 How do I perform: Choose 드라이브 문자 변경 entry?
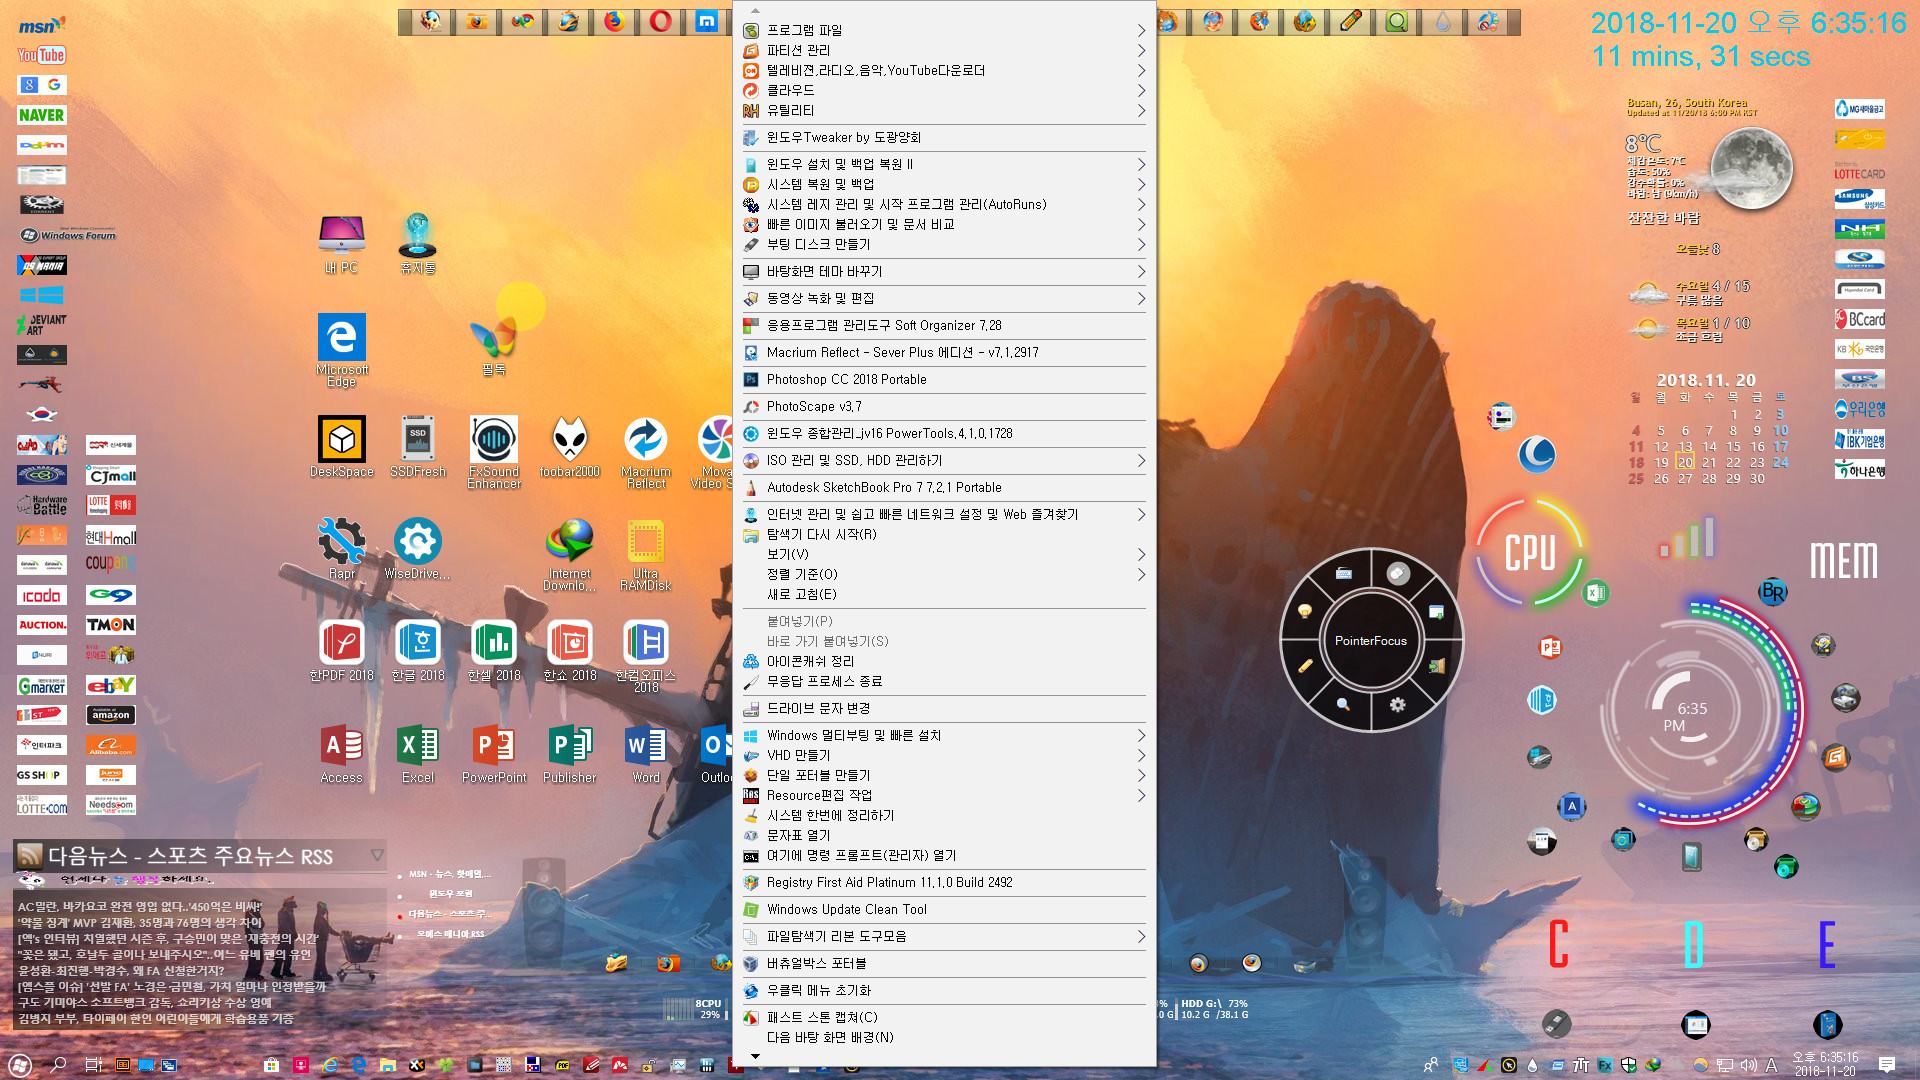click(x=944, y=708)
